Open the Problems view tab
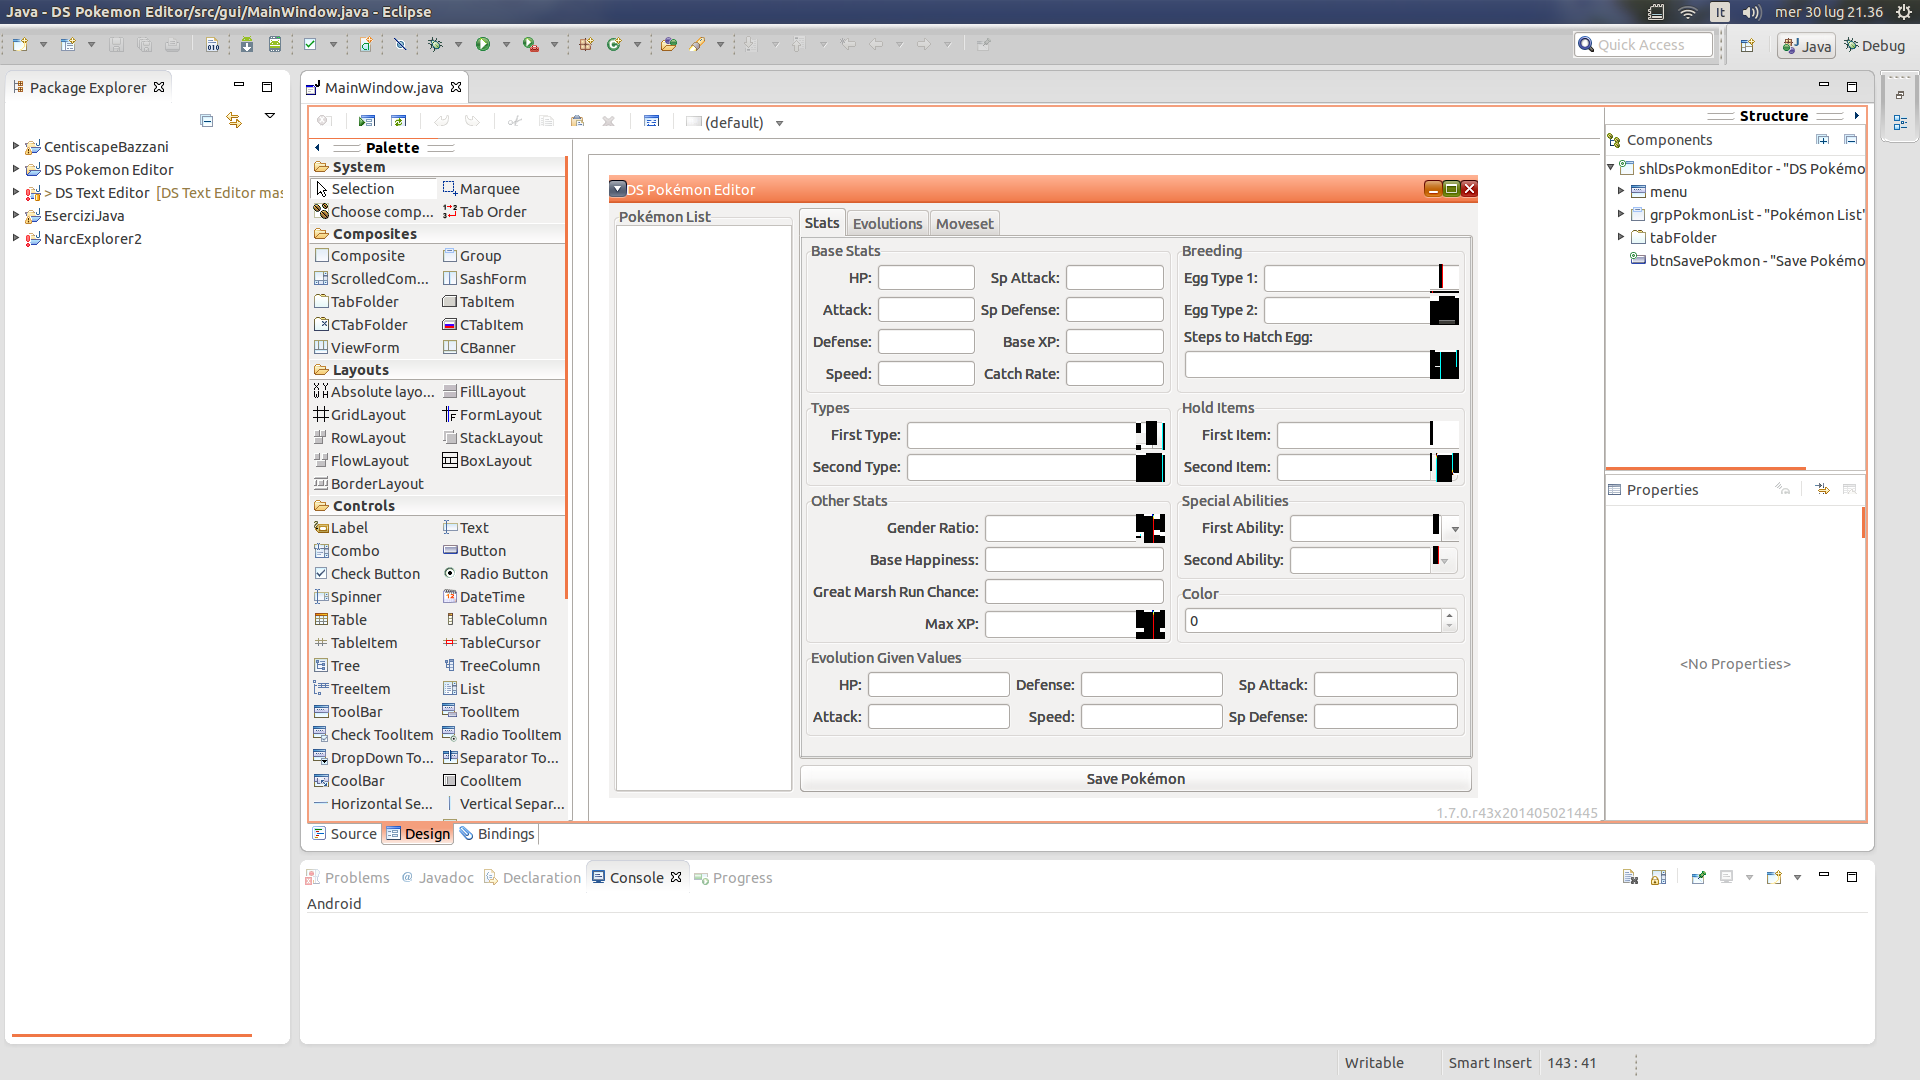 pyautogui.click(x=347, y=878)
